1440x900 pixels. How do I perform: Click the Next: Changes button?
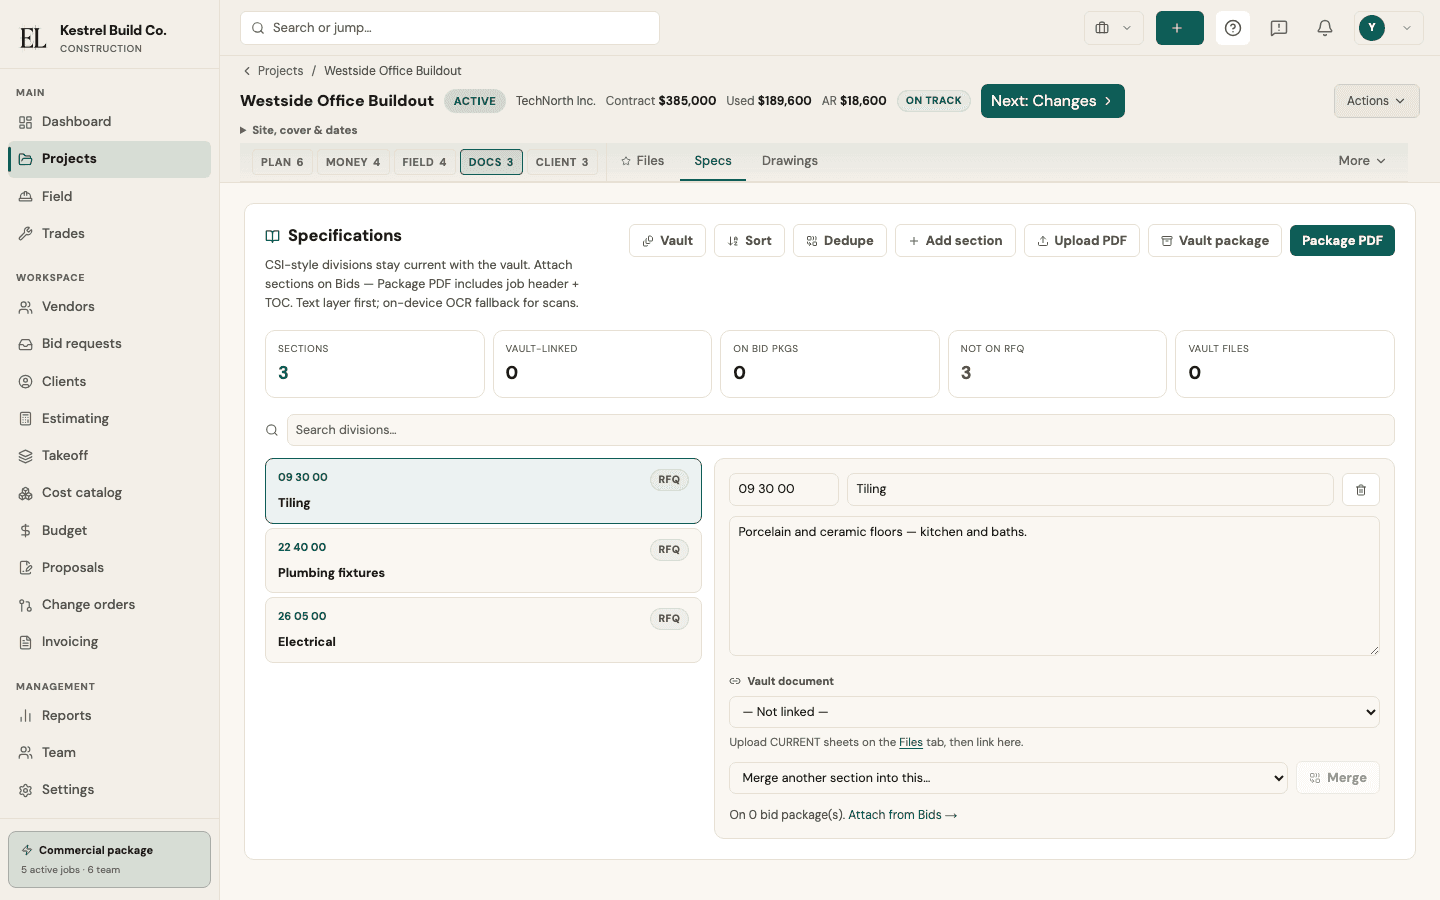pos(1053,101)
